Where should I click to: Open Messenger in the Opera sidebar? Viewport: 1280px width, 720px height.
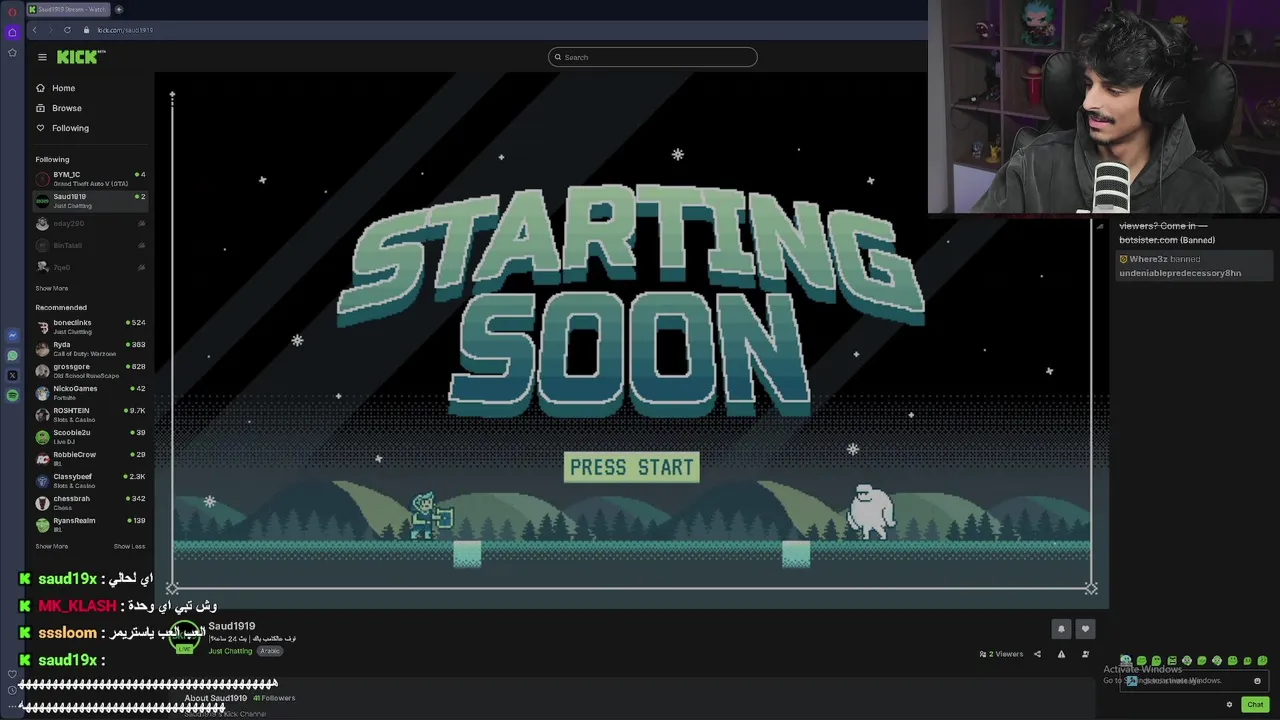(x=12, y=336)
